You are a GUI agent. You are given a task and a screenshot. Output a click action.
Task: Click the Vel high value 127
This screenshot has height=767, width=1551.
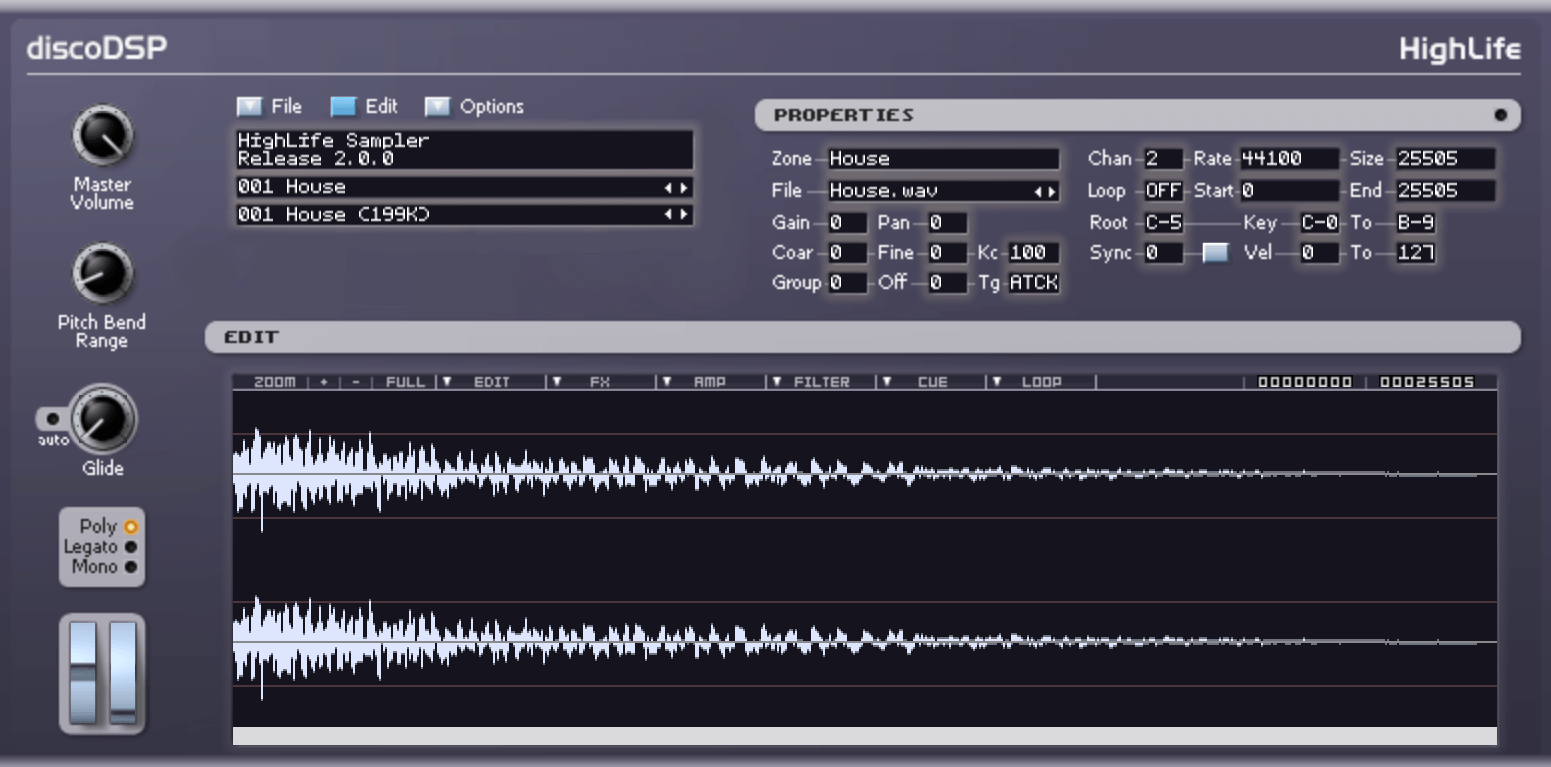pos(1416,253)
